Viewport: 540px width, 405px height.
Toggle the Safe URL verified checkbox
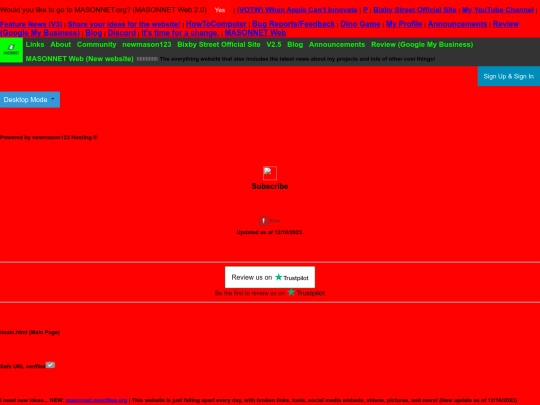50,365
